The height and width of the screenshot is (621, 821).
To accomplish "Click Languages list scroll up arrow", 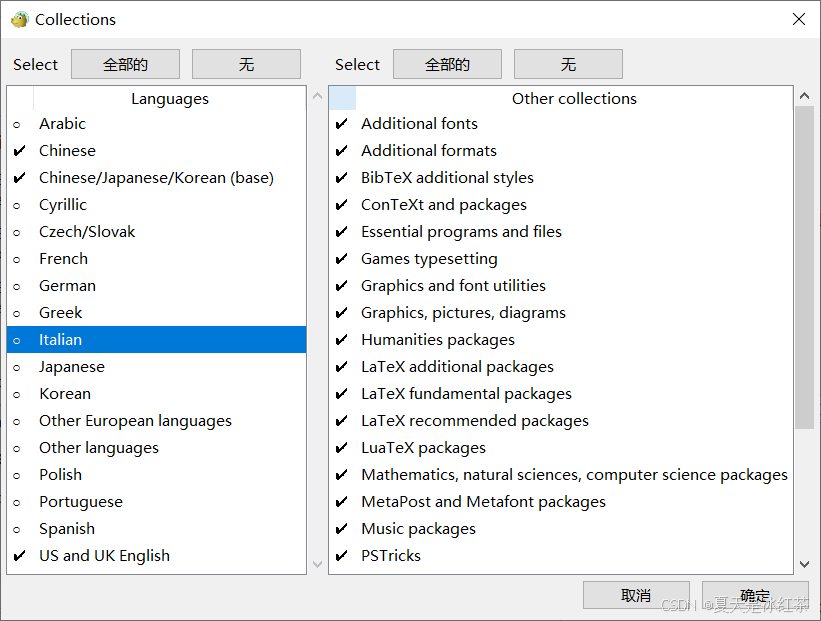I will tap(317, 96).
